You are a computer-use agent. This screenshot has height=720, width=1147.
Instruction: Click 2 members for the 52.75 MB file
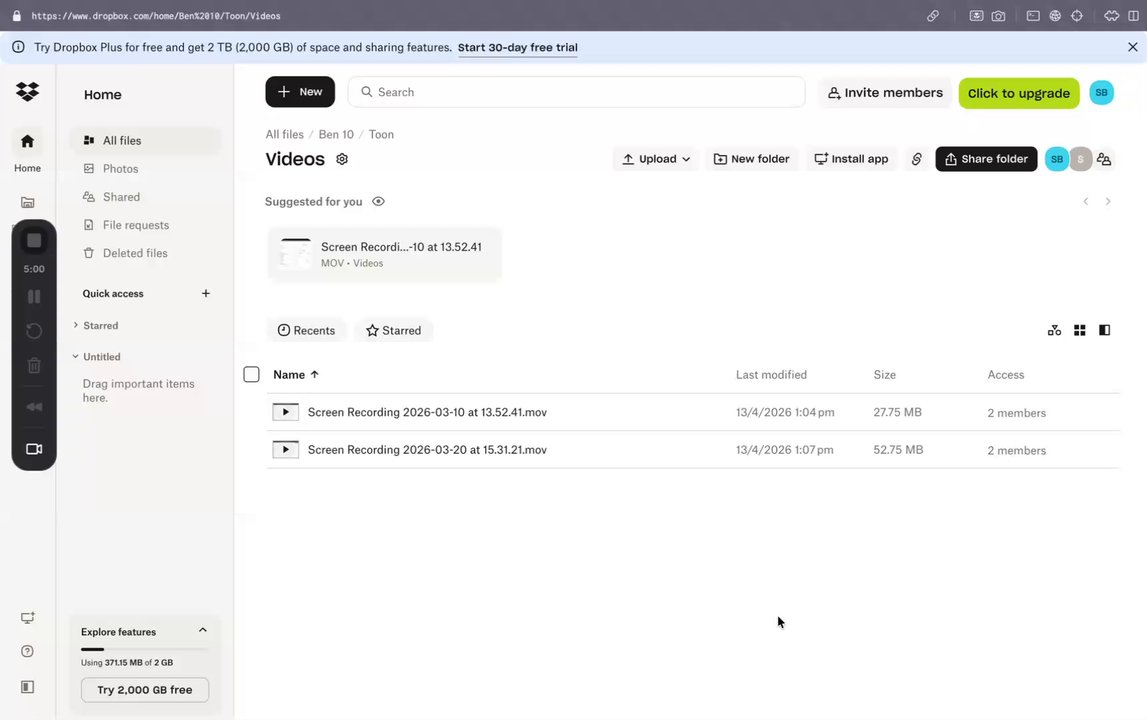click(x=1016, y=450)
